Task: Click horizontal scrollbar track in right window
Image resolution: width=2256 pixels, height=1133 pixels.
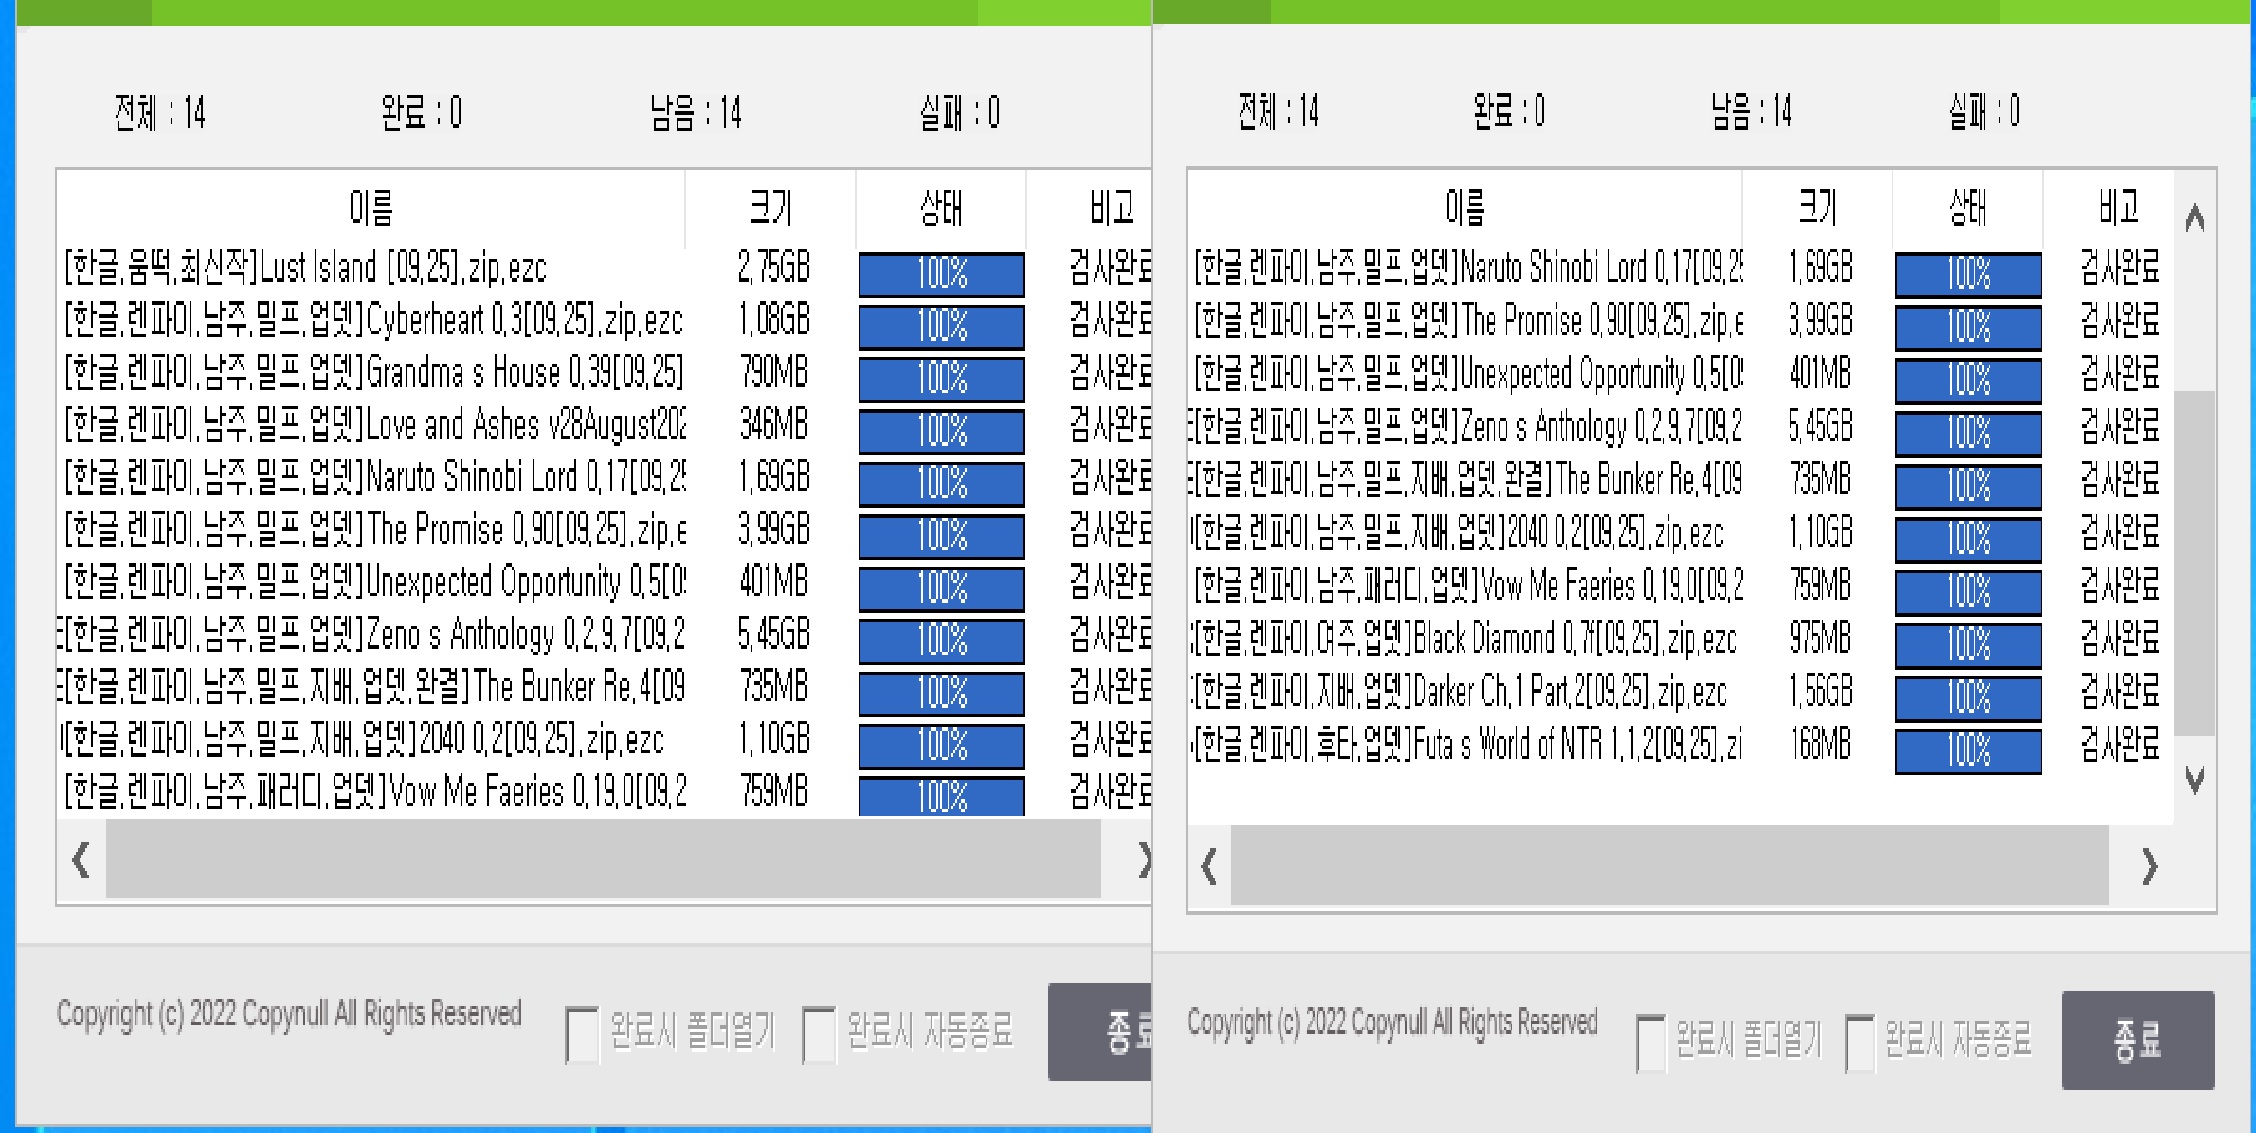Action: (x=1669, y=866)
